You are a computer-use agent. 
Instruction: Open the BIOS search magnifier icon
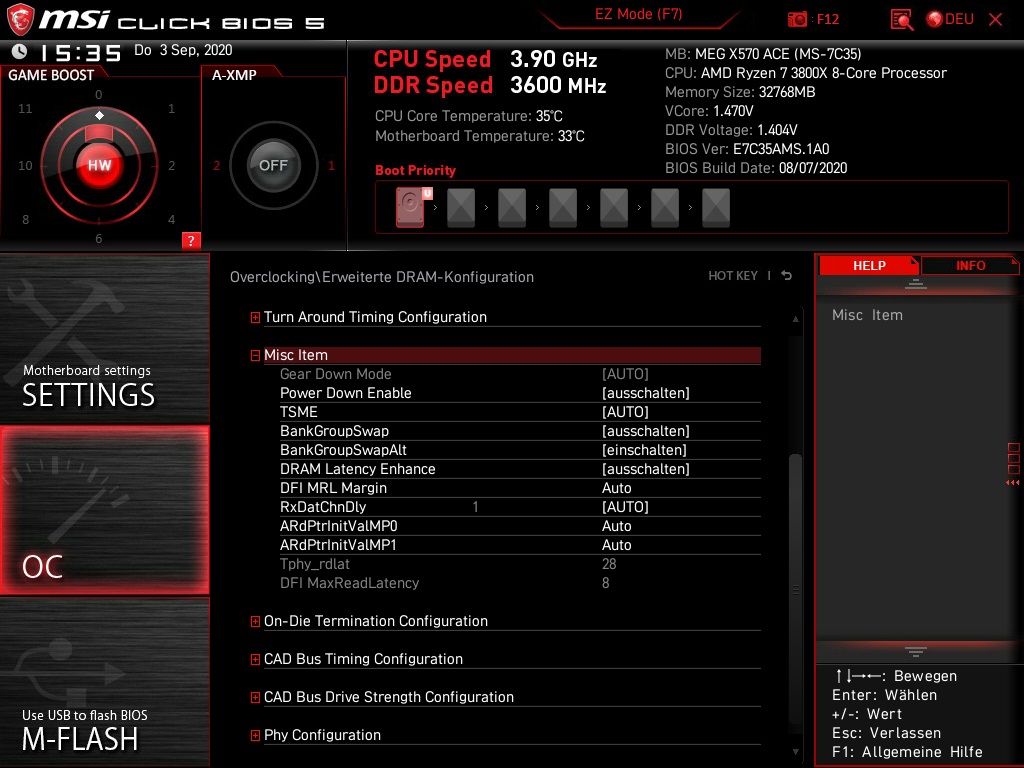tap(902, 20)
